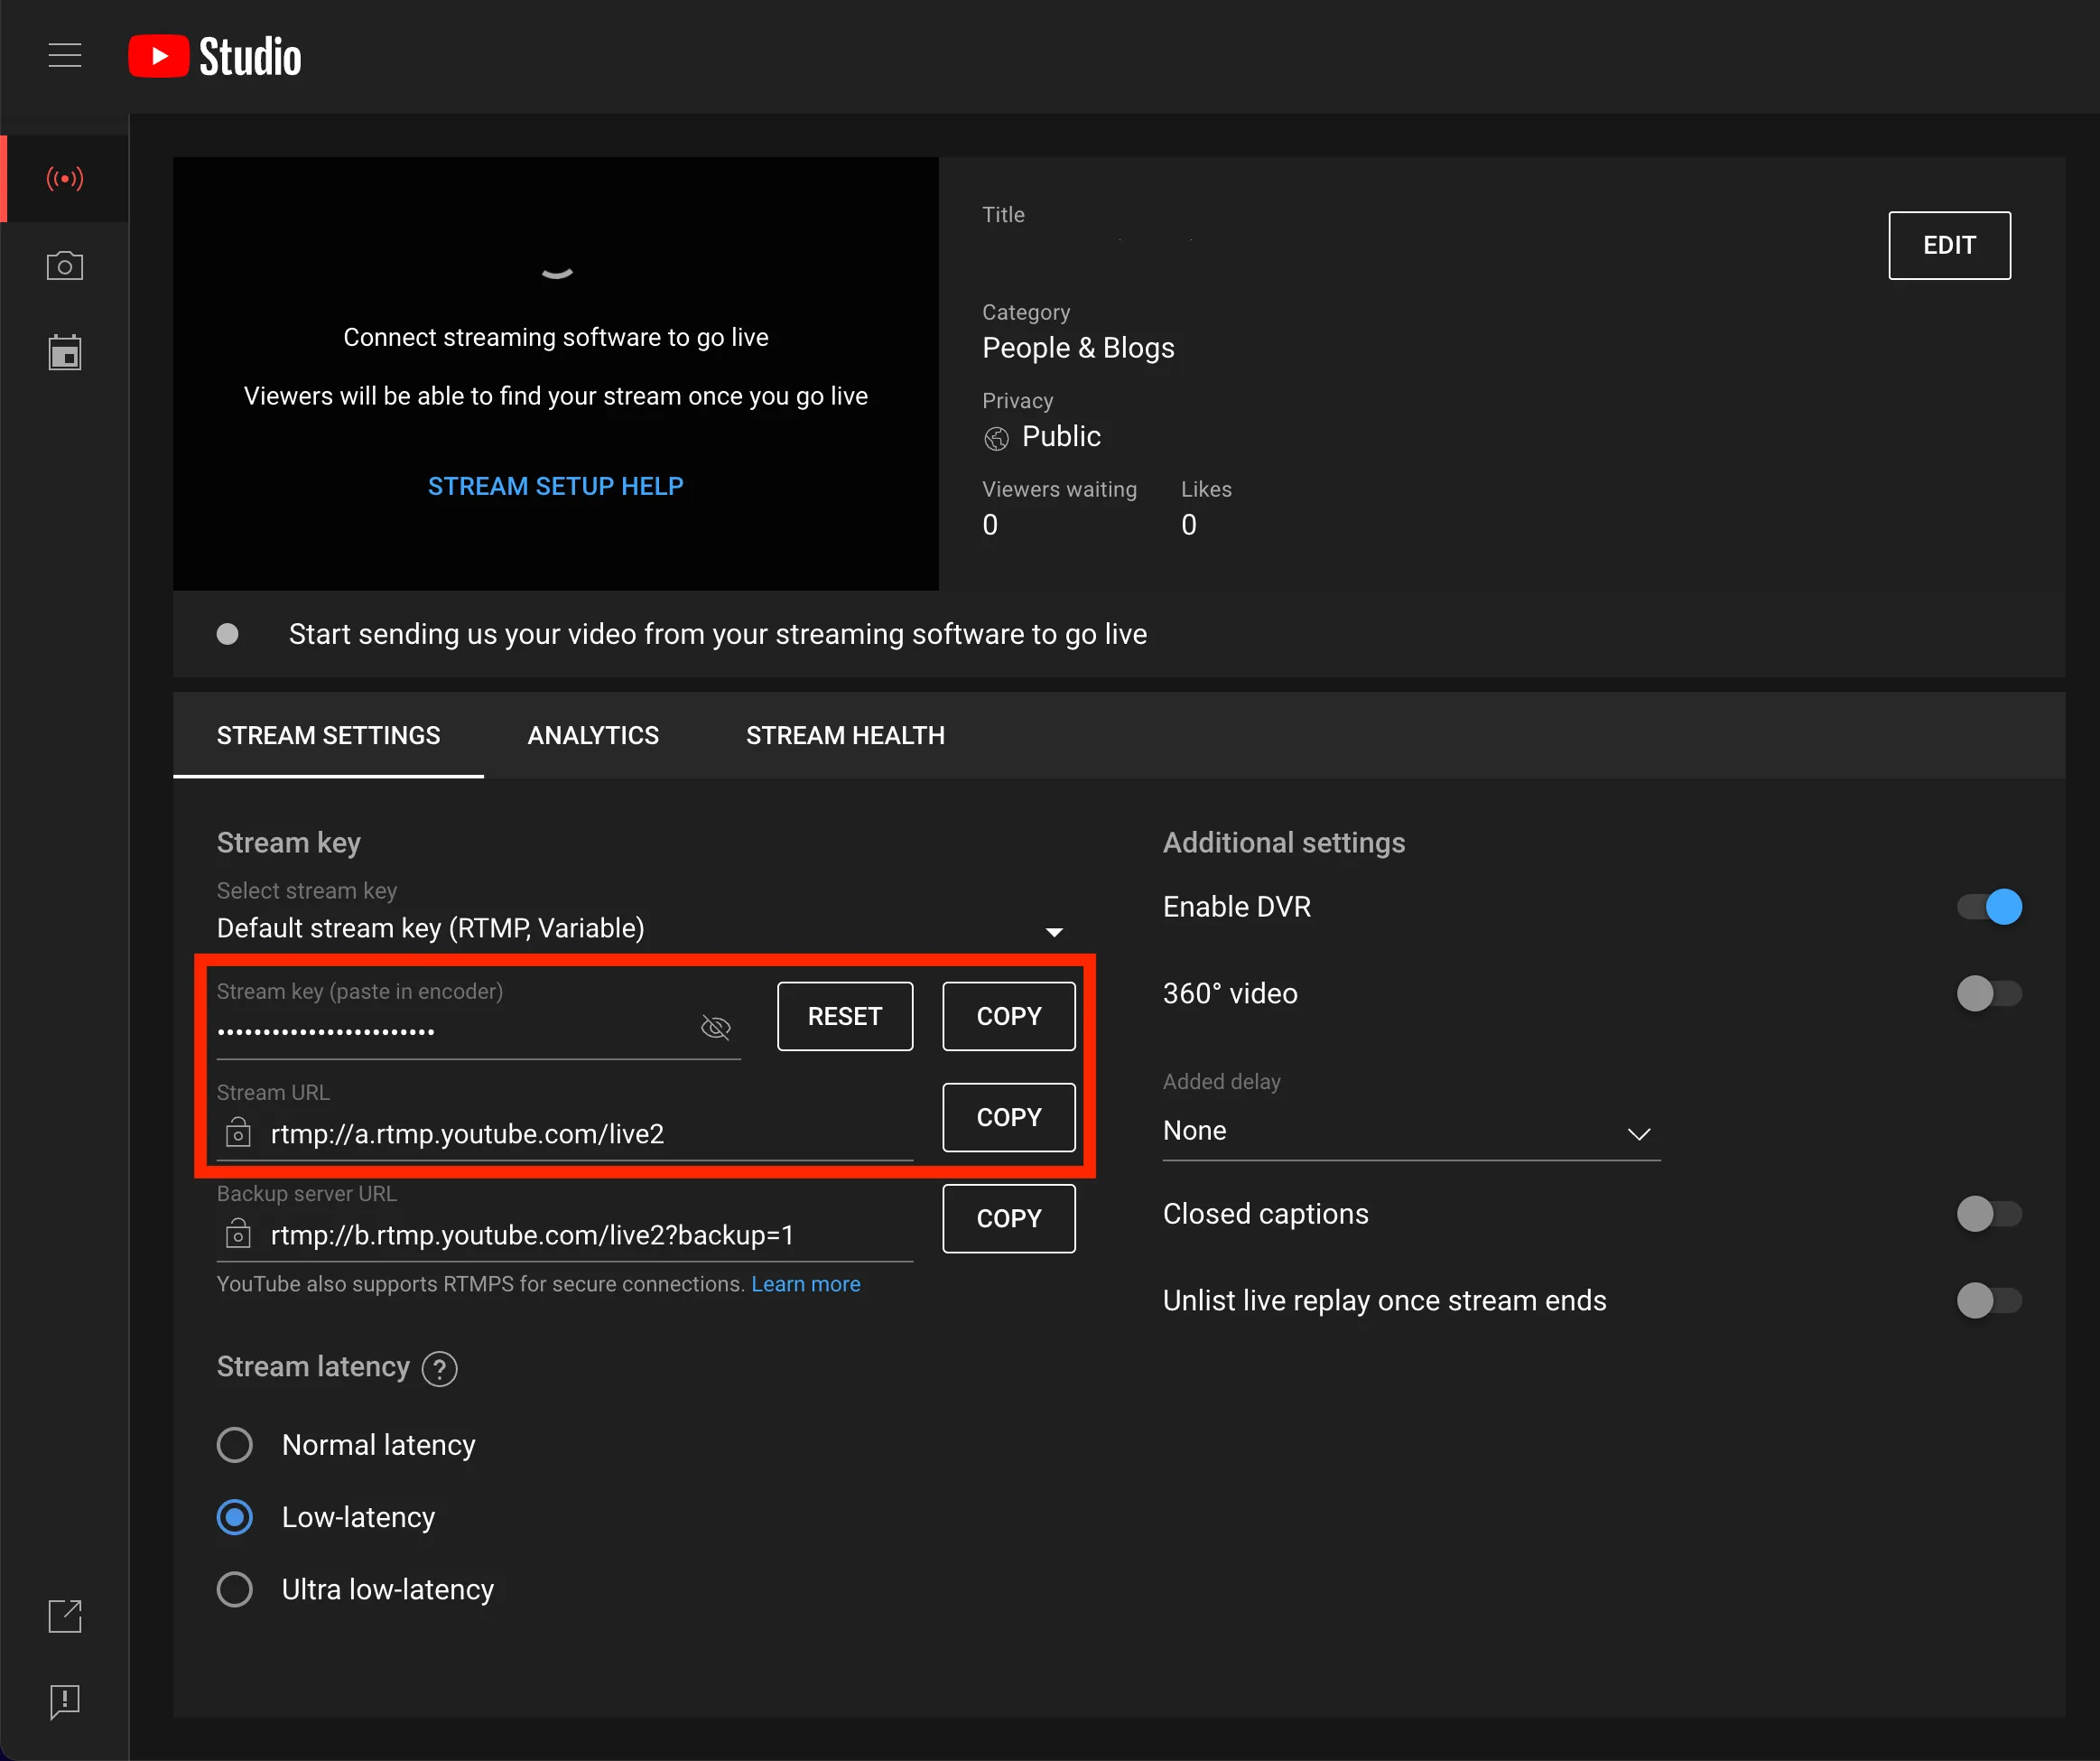Toggle Unlist live replay once stream ends
This screenshot has width=2100, height=1761.
click(1989, 1300)
